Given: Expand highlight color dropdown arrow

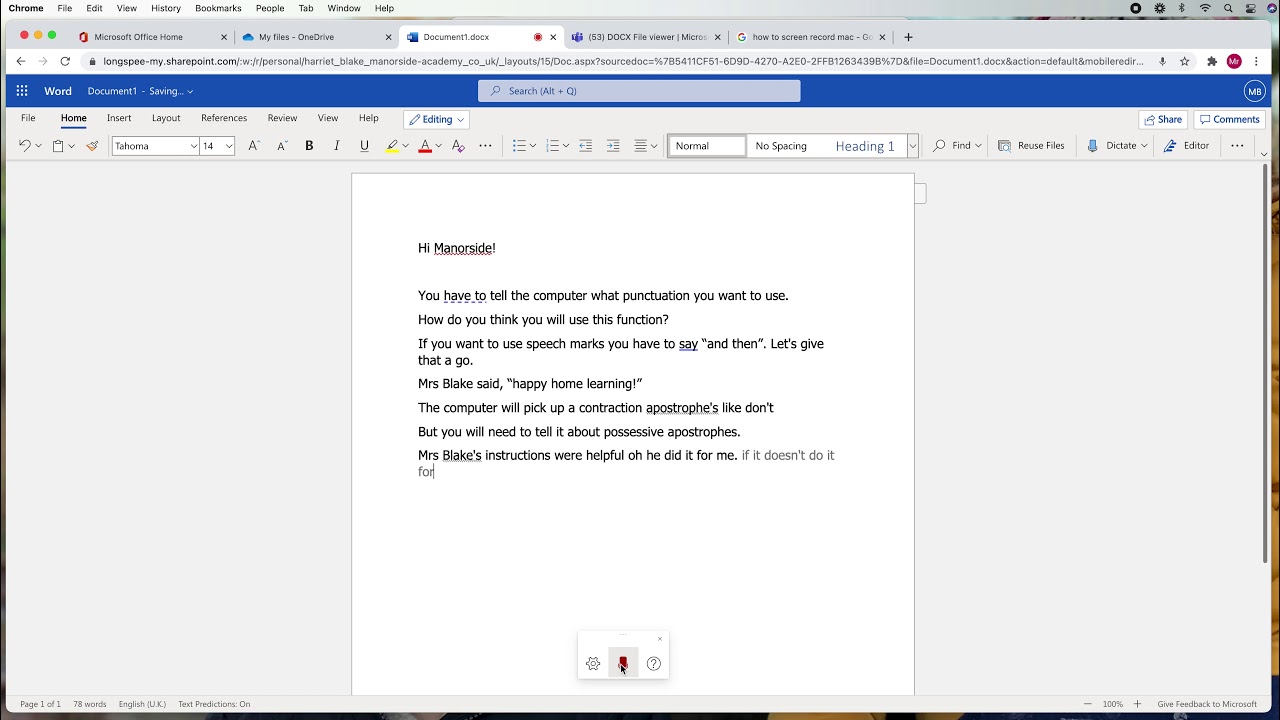Looking at the screenshot, I should pyautogui.click(x=405, y=146).
